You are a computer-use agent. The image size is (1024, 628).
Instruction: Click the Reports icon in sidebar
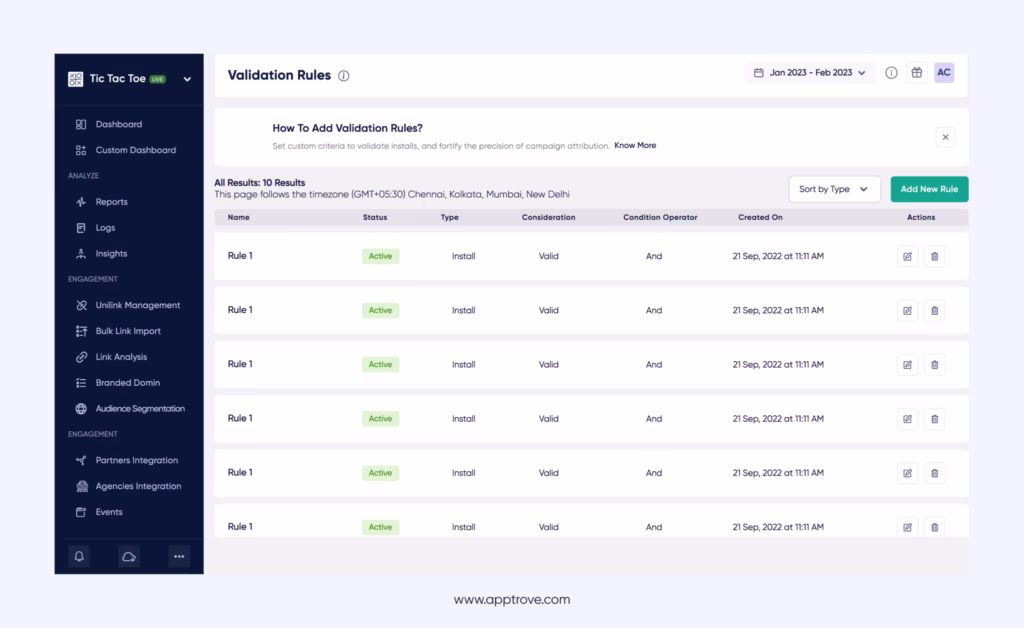(x=81, y=202)
